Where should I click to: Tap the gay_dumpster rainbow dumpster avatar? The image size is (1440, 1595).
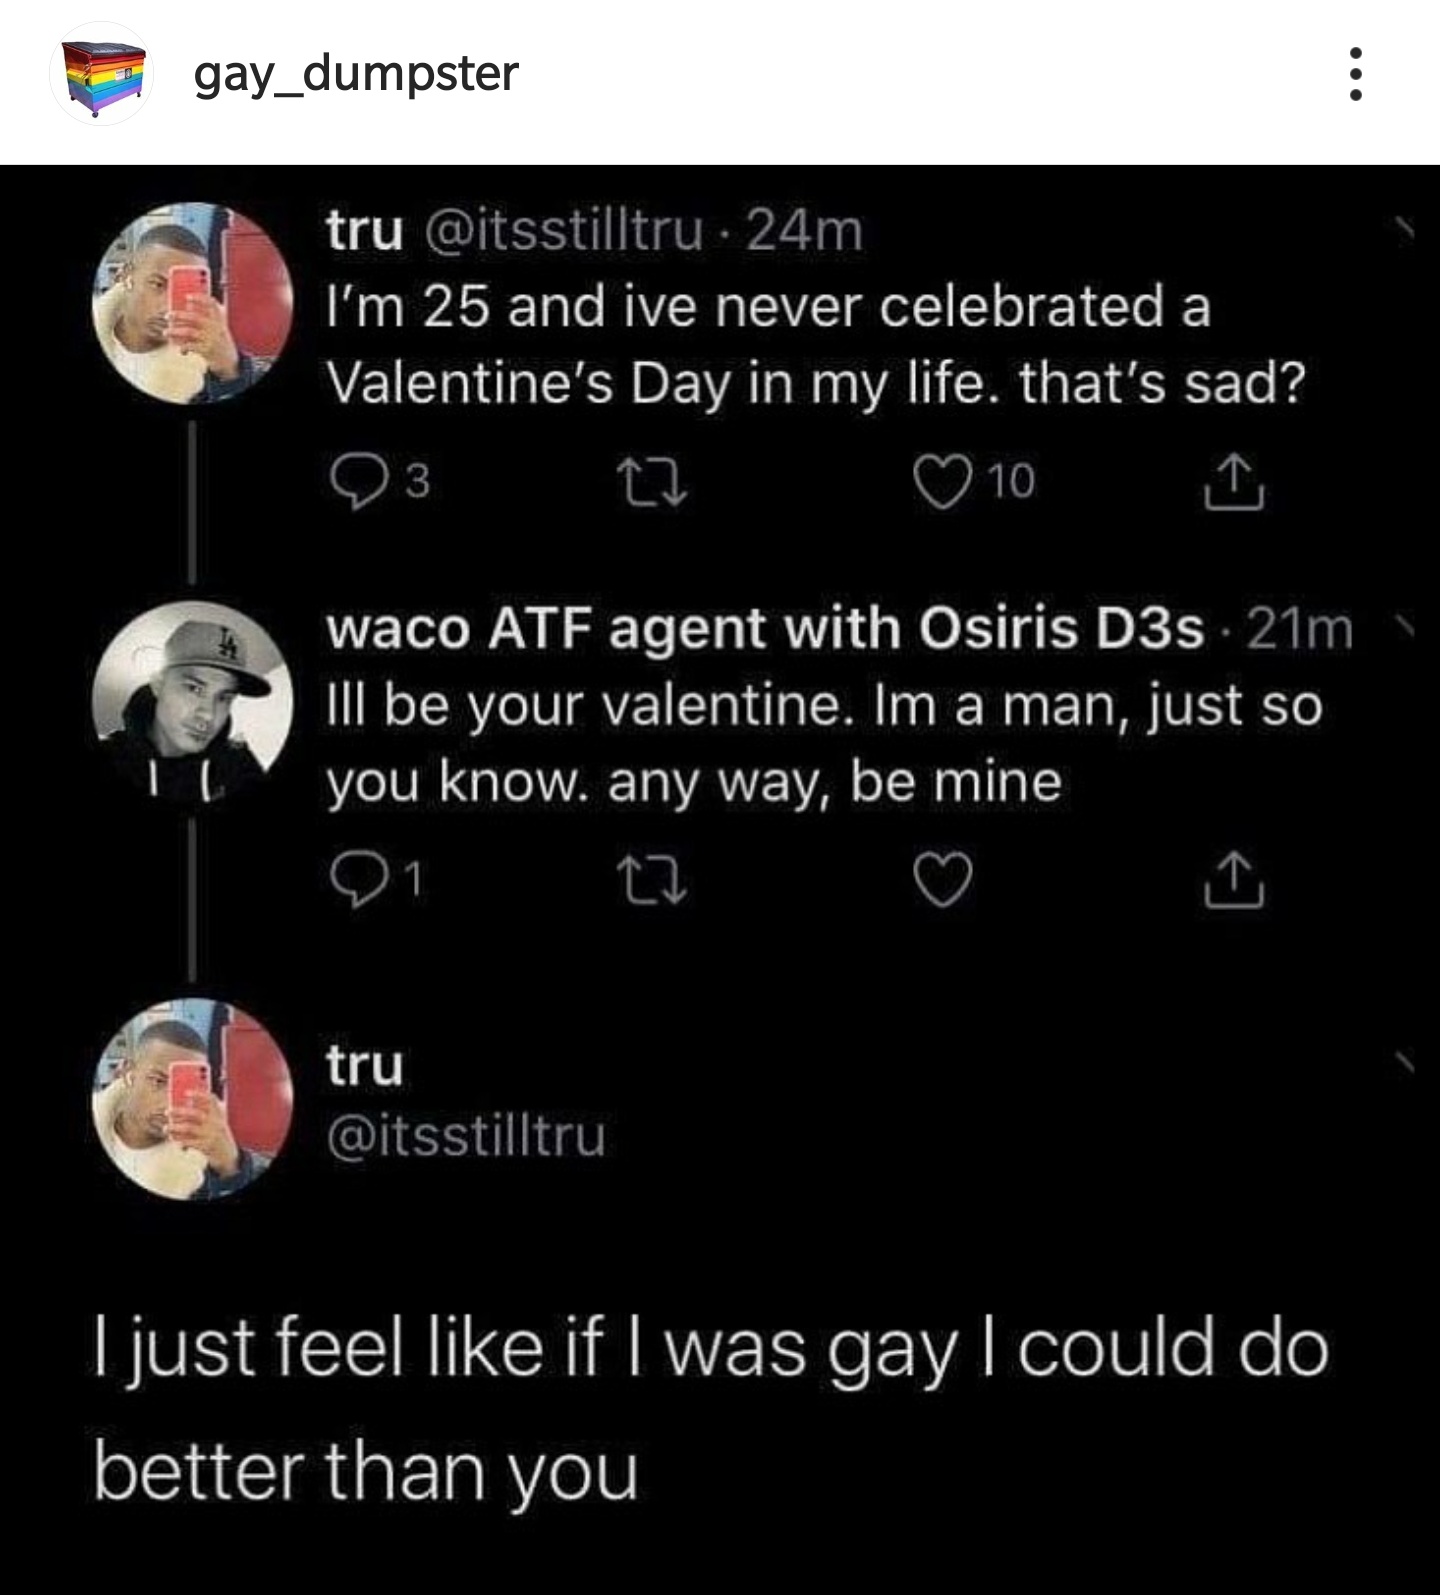(100, 74)
